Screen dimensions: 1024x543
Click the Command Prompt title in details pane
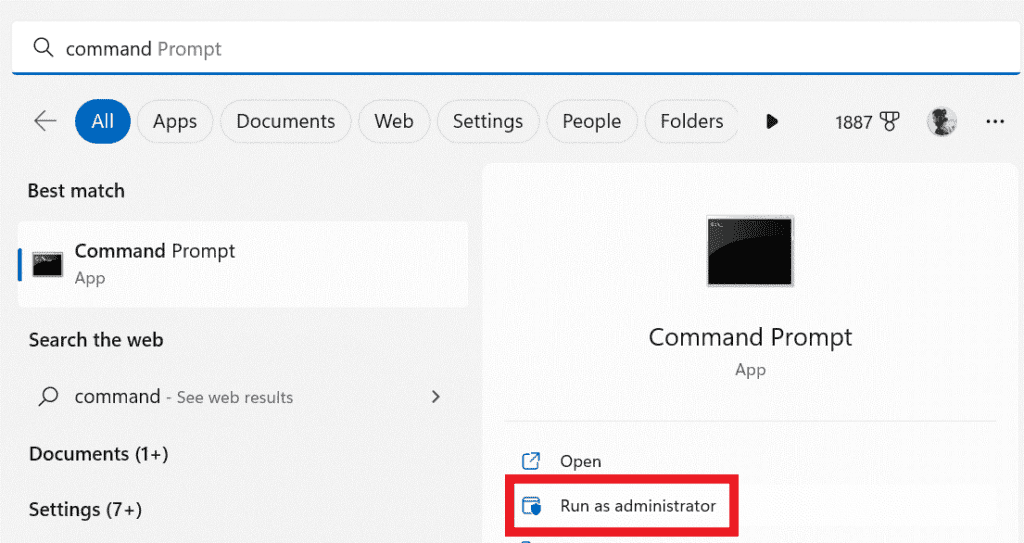(750, 337)
